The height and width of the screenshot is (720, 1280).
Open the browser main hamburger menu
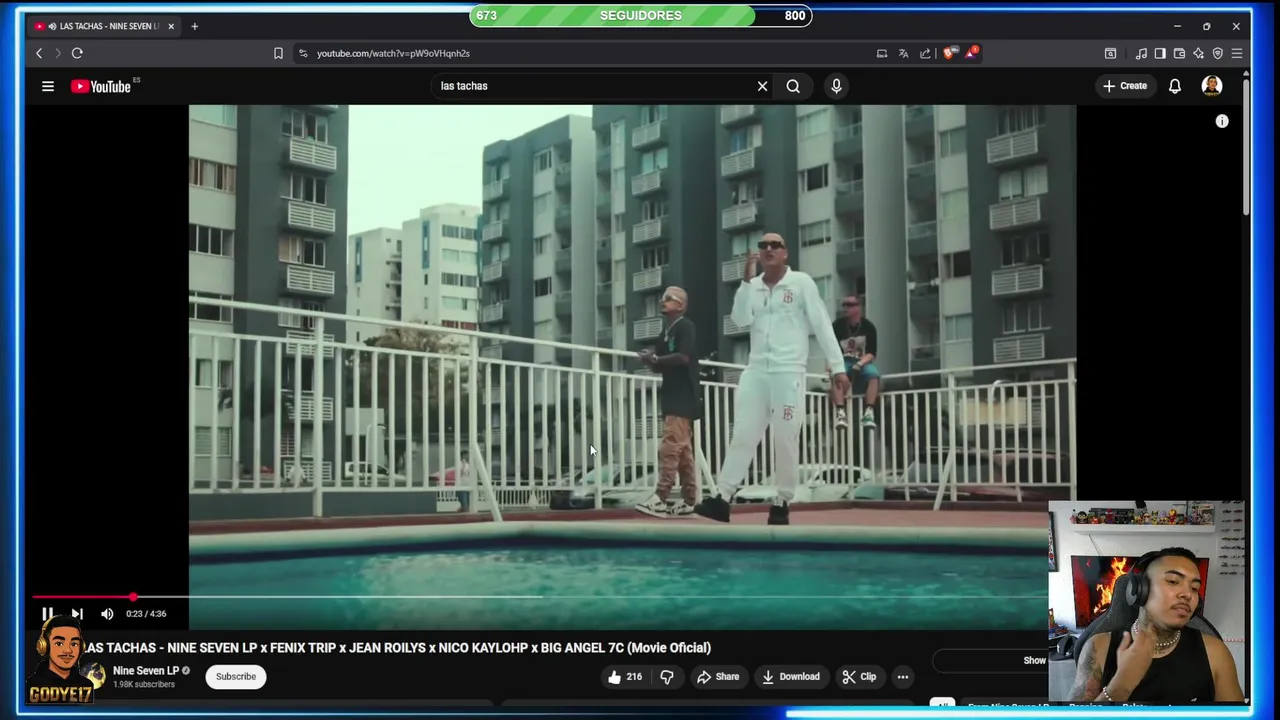(1237, 53)
